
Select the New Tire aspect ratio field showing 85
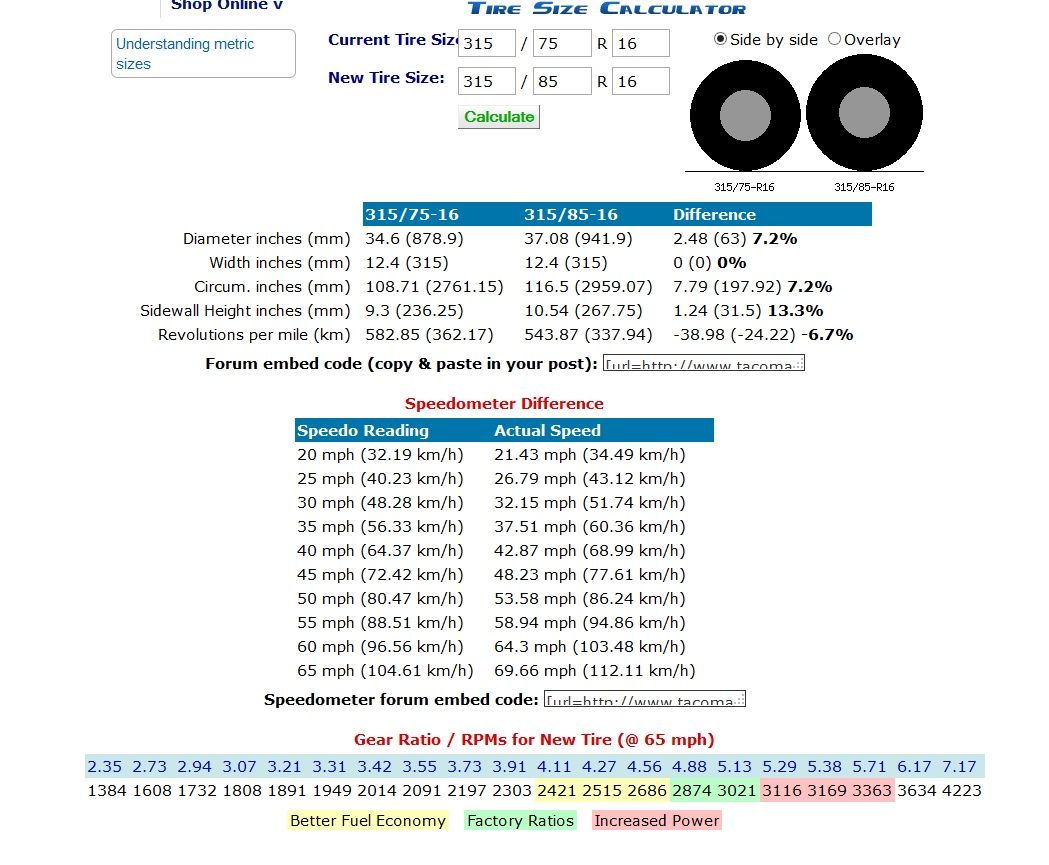[x=562, y=81]
